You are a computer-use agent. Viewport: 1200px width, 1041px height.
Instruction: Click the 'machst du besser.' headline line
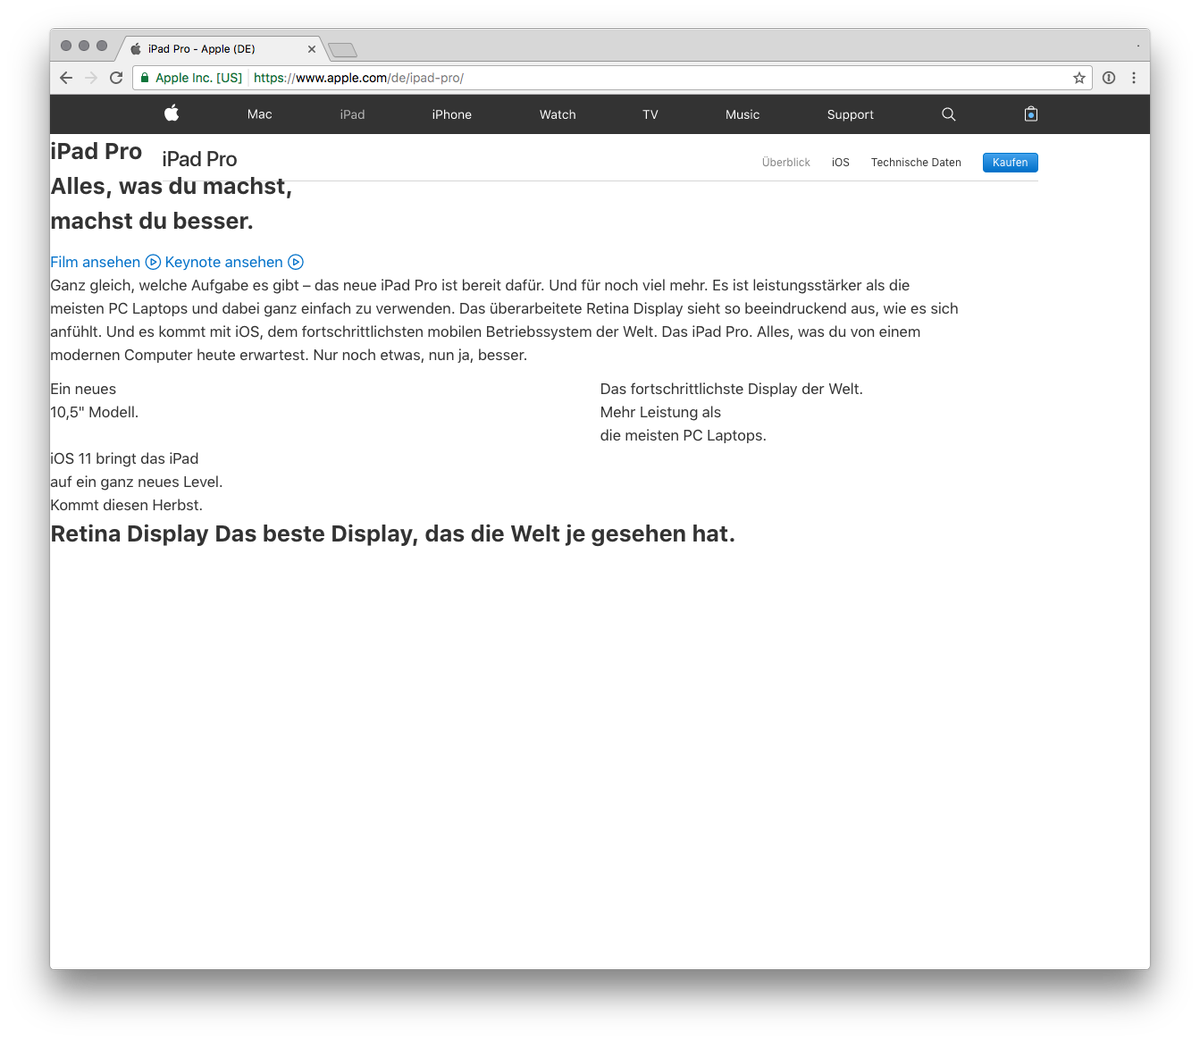152,221
